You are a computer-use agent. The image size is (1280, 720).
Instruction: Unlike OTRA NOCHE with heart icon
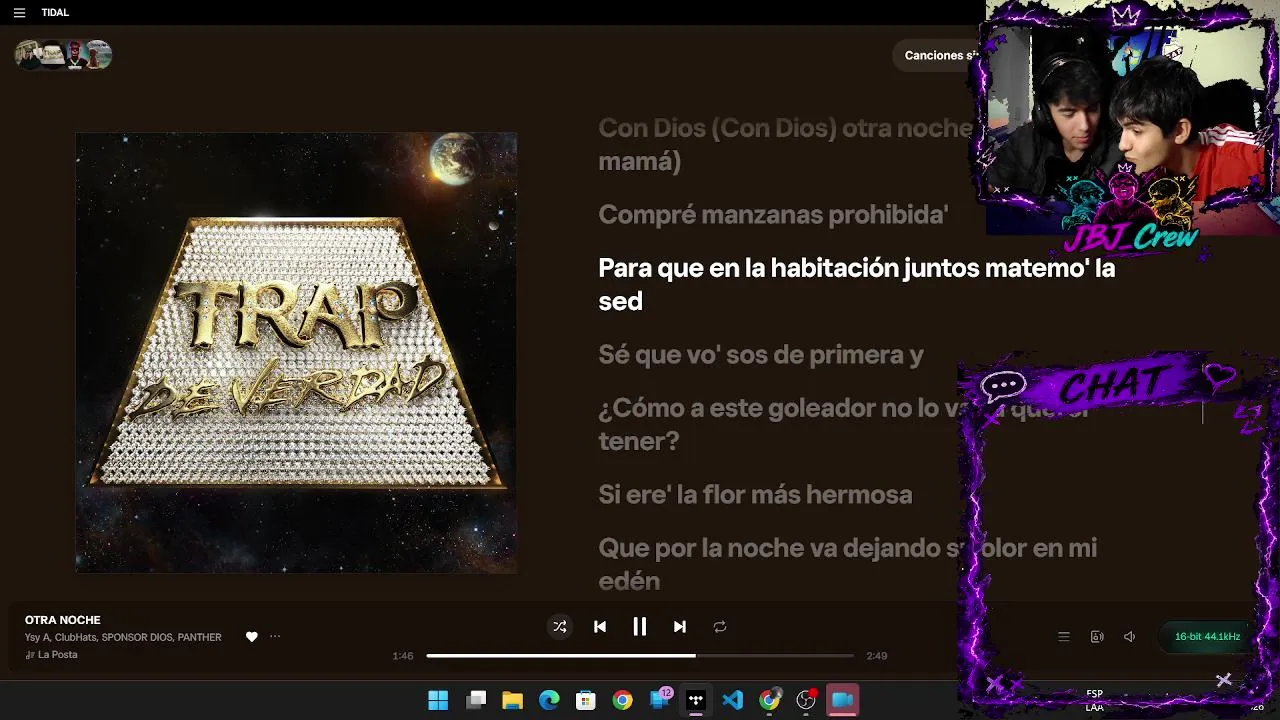coord(252,637)
